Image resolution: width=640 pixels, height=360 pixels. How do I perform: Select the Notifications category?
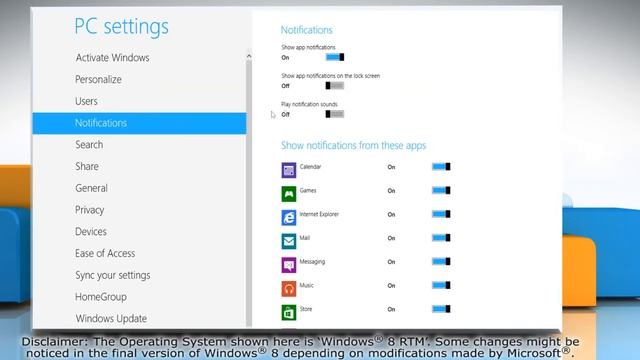point(139,123)
